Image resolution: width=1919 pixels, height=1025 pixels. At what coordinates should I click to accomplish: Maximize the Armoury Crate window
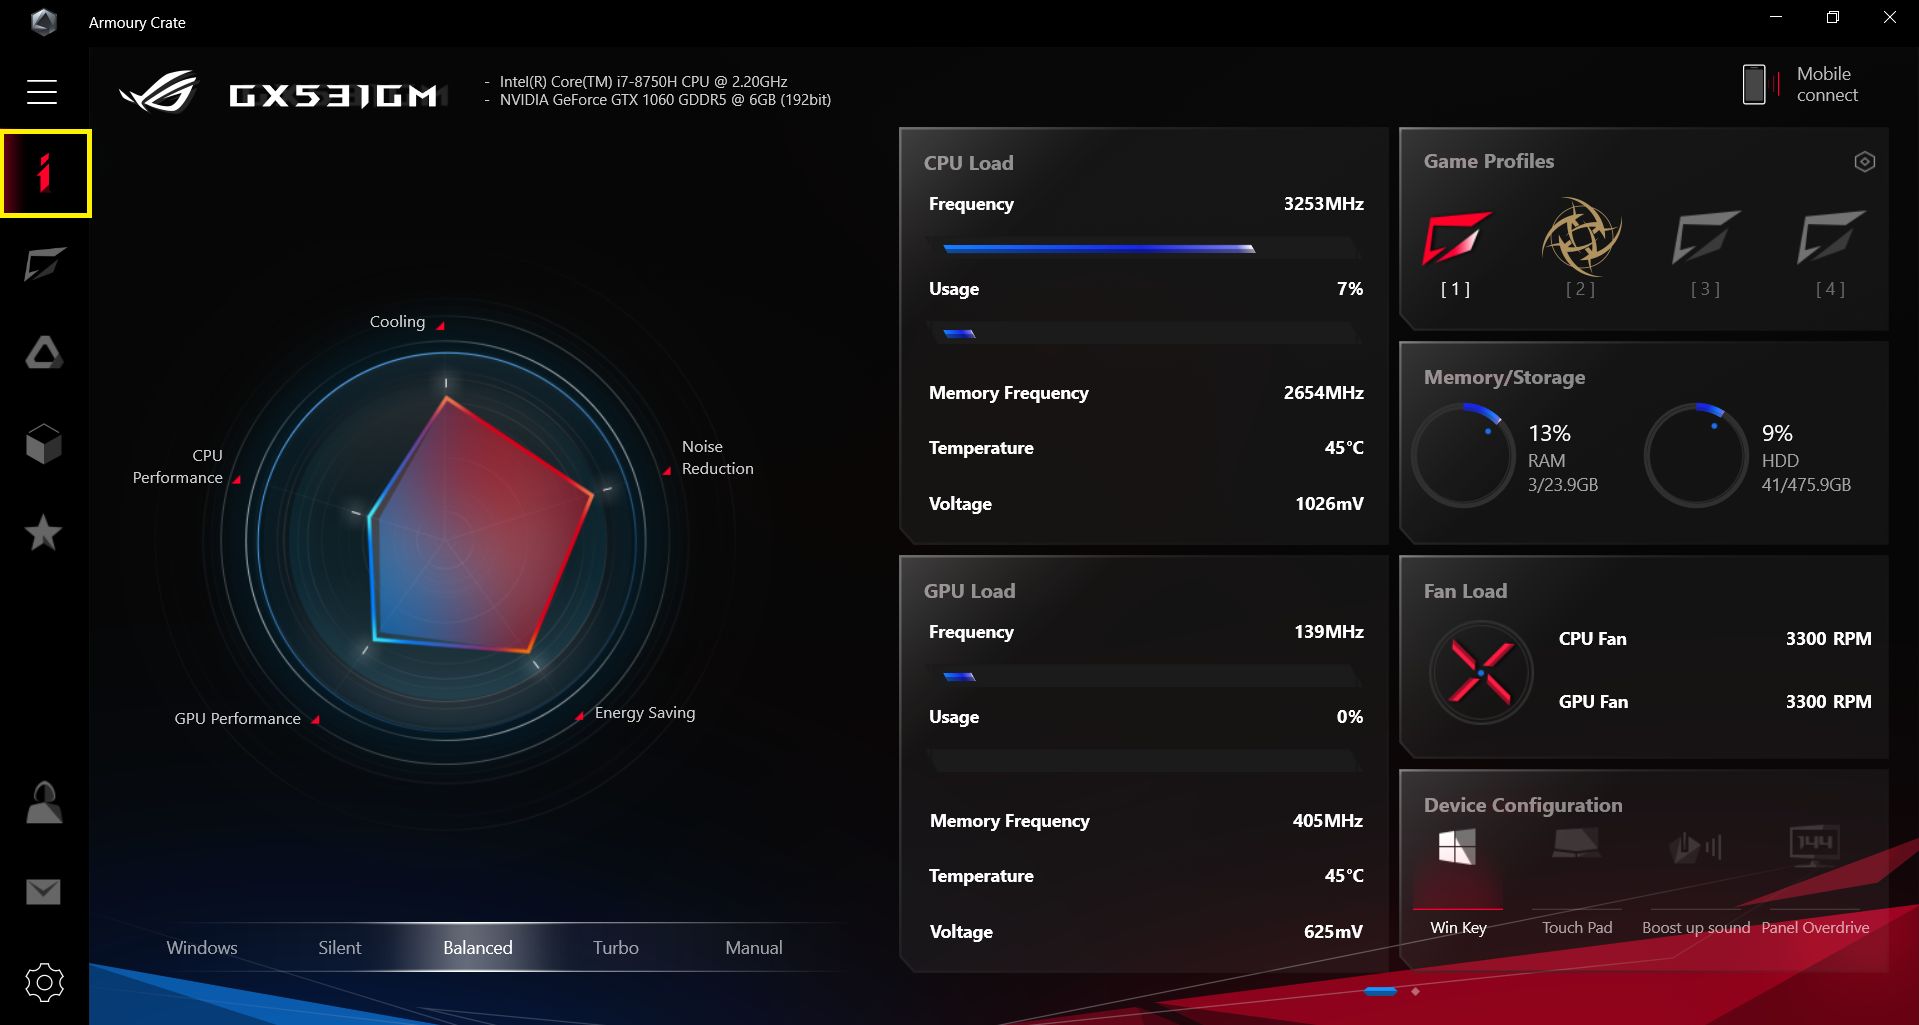(1832, 17)
